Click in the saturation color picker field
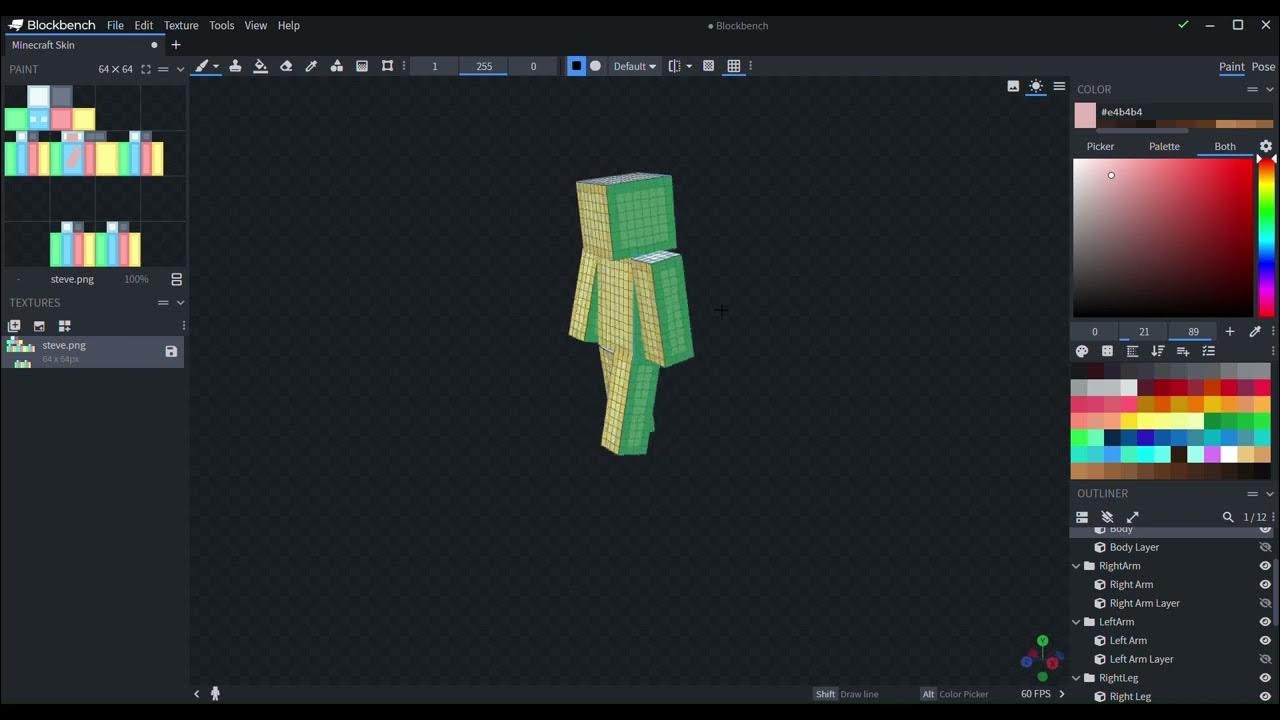Image resolution: width=1280 pixels, height=720 pixels. (x=1162, y=238)
